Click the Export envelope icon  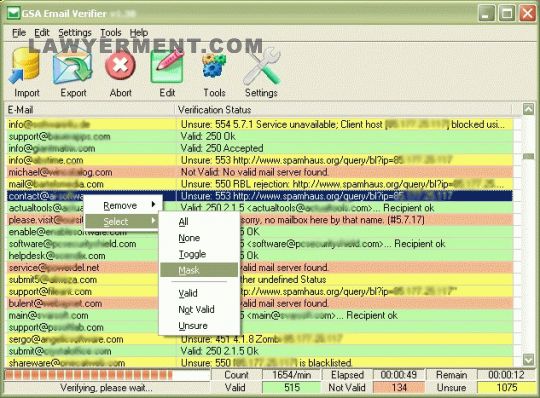click(x=73, y=66)
